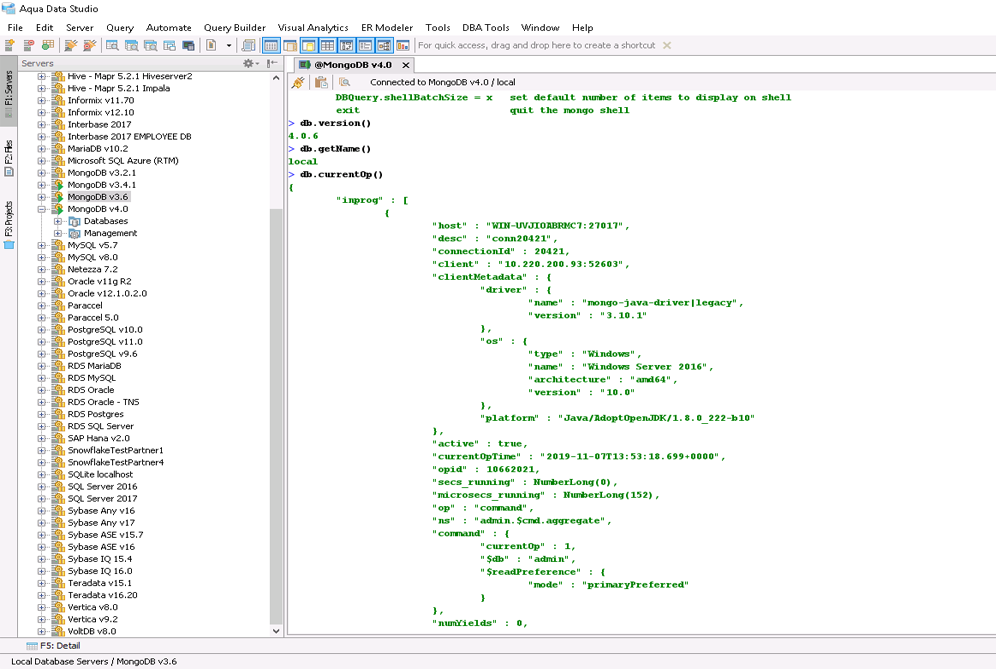Click the first toolbar icon for new server
996x669 pixels.
pos(10,45)
